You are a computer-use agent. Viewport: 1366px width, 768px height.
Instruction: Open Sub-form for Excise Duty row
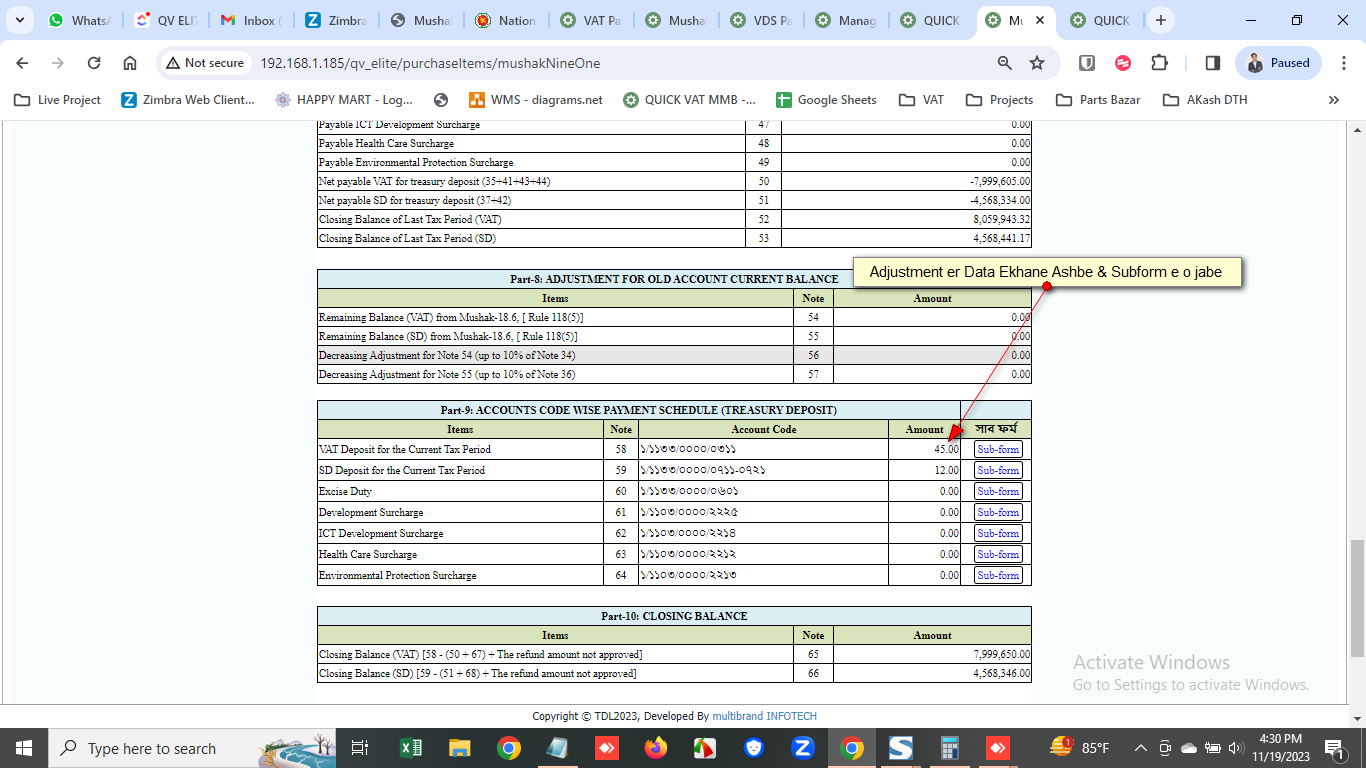pos(998,492)
